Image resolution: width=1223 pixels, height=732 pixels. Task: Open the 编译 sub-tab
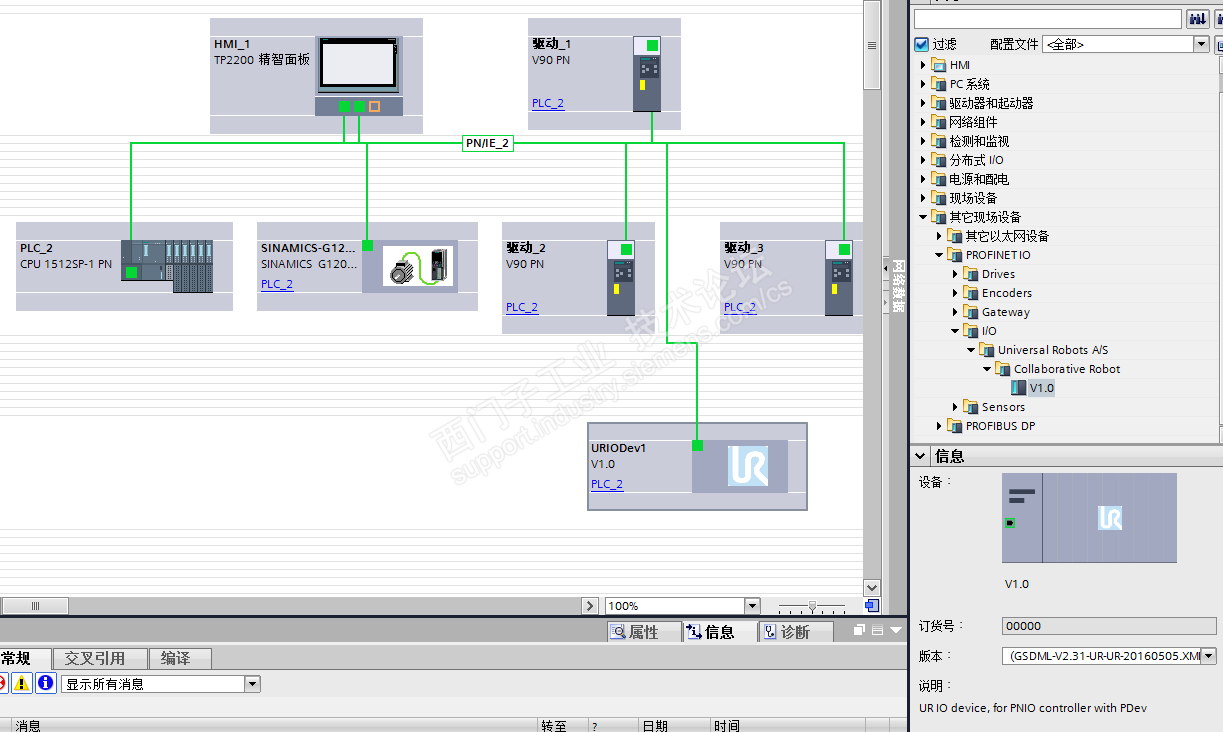point(180,659)
